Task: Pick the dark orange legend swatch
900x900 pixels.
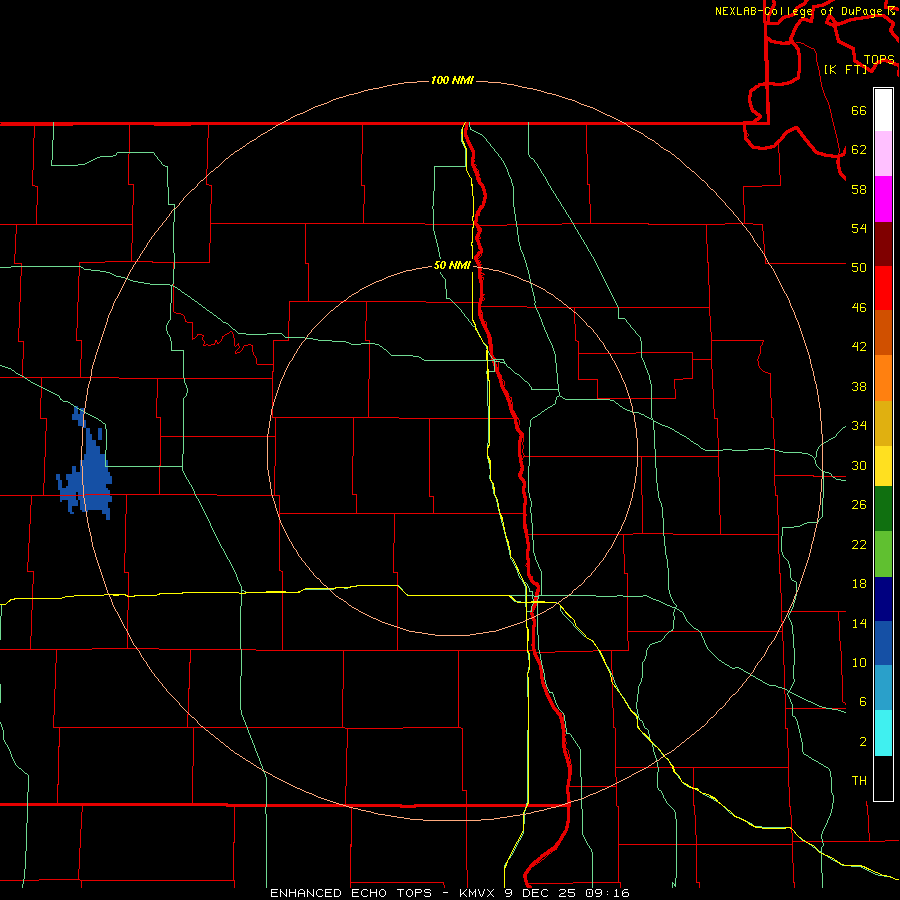Action: (883, 333)
